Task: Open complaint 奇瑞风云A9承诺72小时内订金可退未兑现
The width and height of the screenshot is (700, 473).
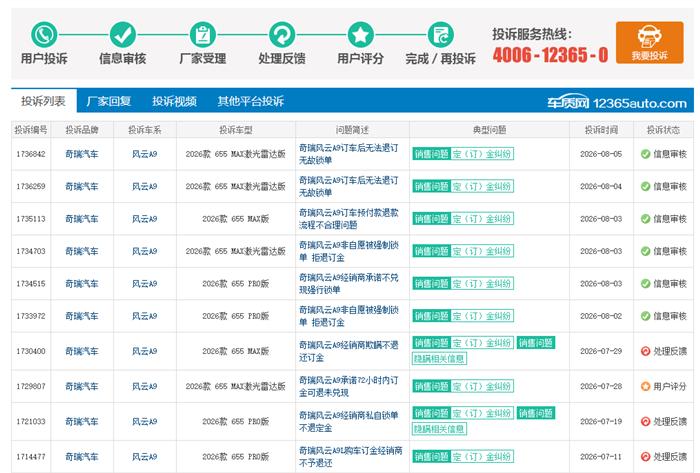Action: coord(348,386)
